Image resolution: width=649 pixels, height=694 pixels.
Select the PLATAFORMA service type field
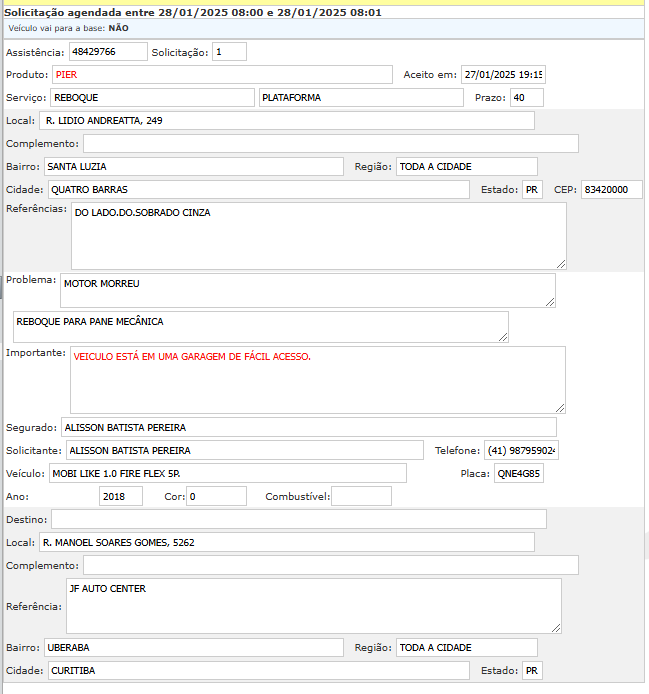(x=361, y=98)
